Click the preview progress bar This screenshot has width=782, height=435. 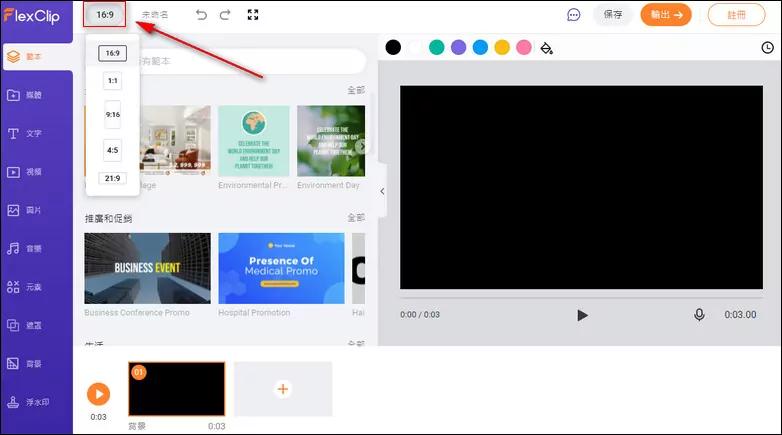582,298
